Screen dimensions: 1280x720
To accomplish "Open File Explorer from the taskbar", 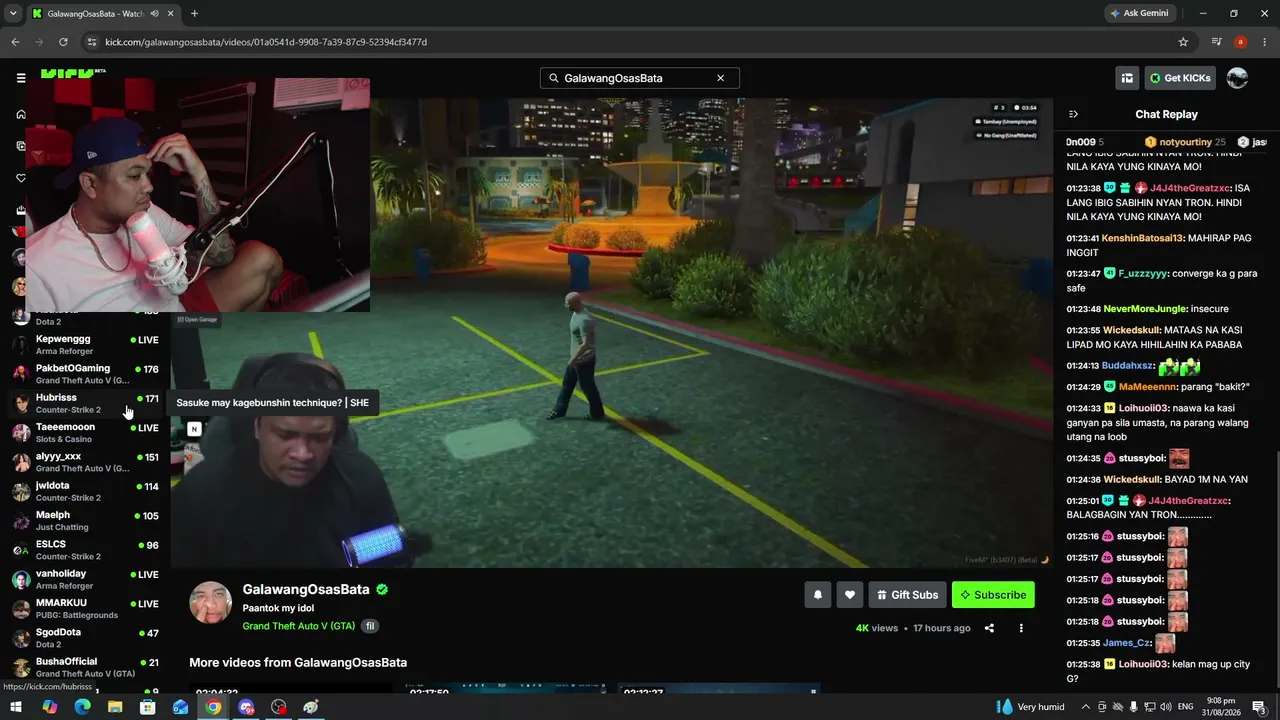I will (x=115, y=707).
